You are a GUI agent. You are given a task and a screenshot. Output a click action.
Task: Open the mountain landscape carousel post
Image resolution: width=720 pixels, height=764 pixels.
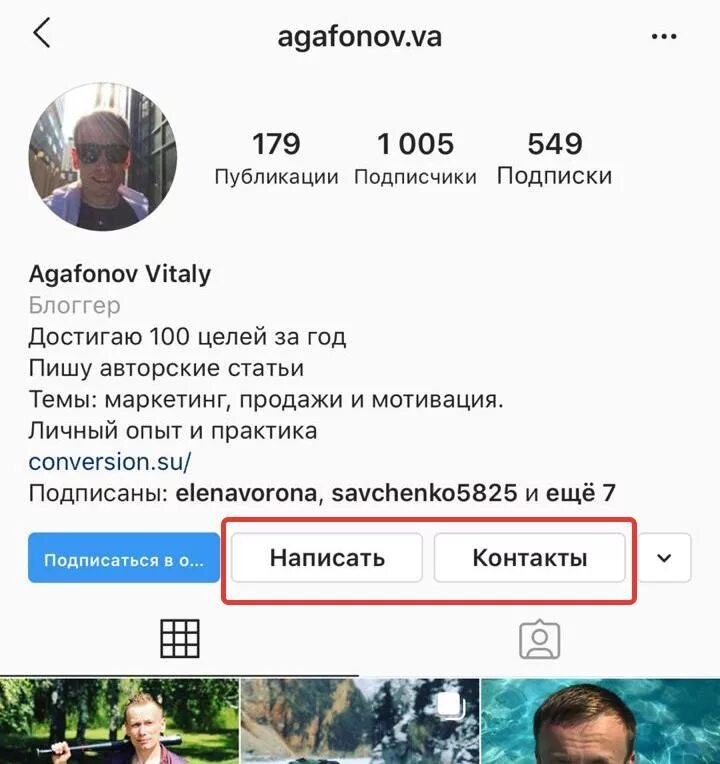(360, 721)
